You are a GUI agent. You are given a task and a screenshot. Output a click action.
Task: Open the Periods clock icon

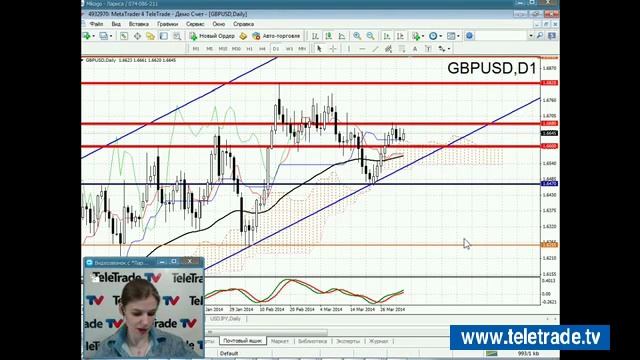coord(433,36)
